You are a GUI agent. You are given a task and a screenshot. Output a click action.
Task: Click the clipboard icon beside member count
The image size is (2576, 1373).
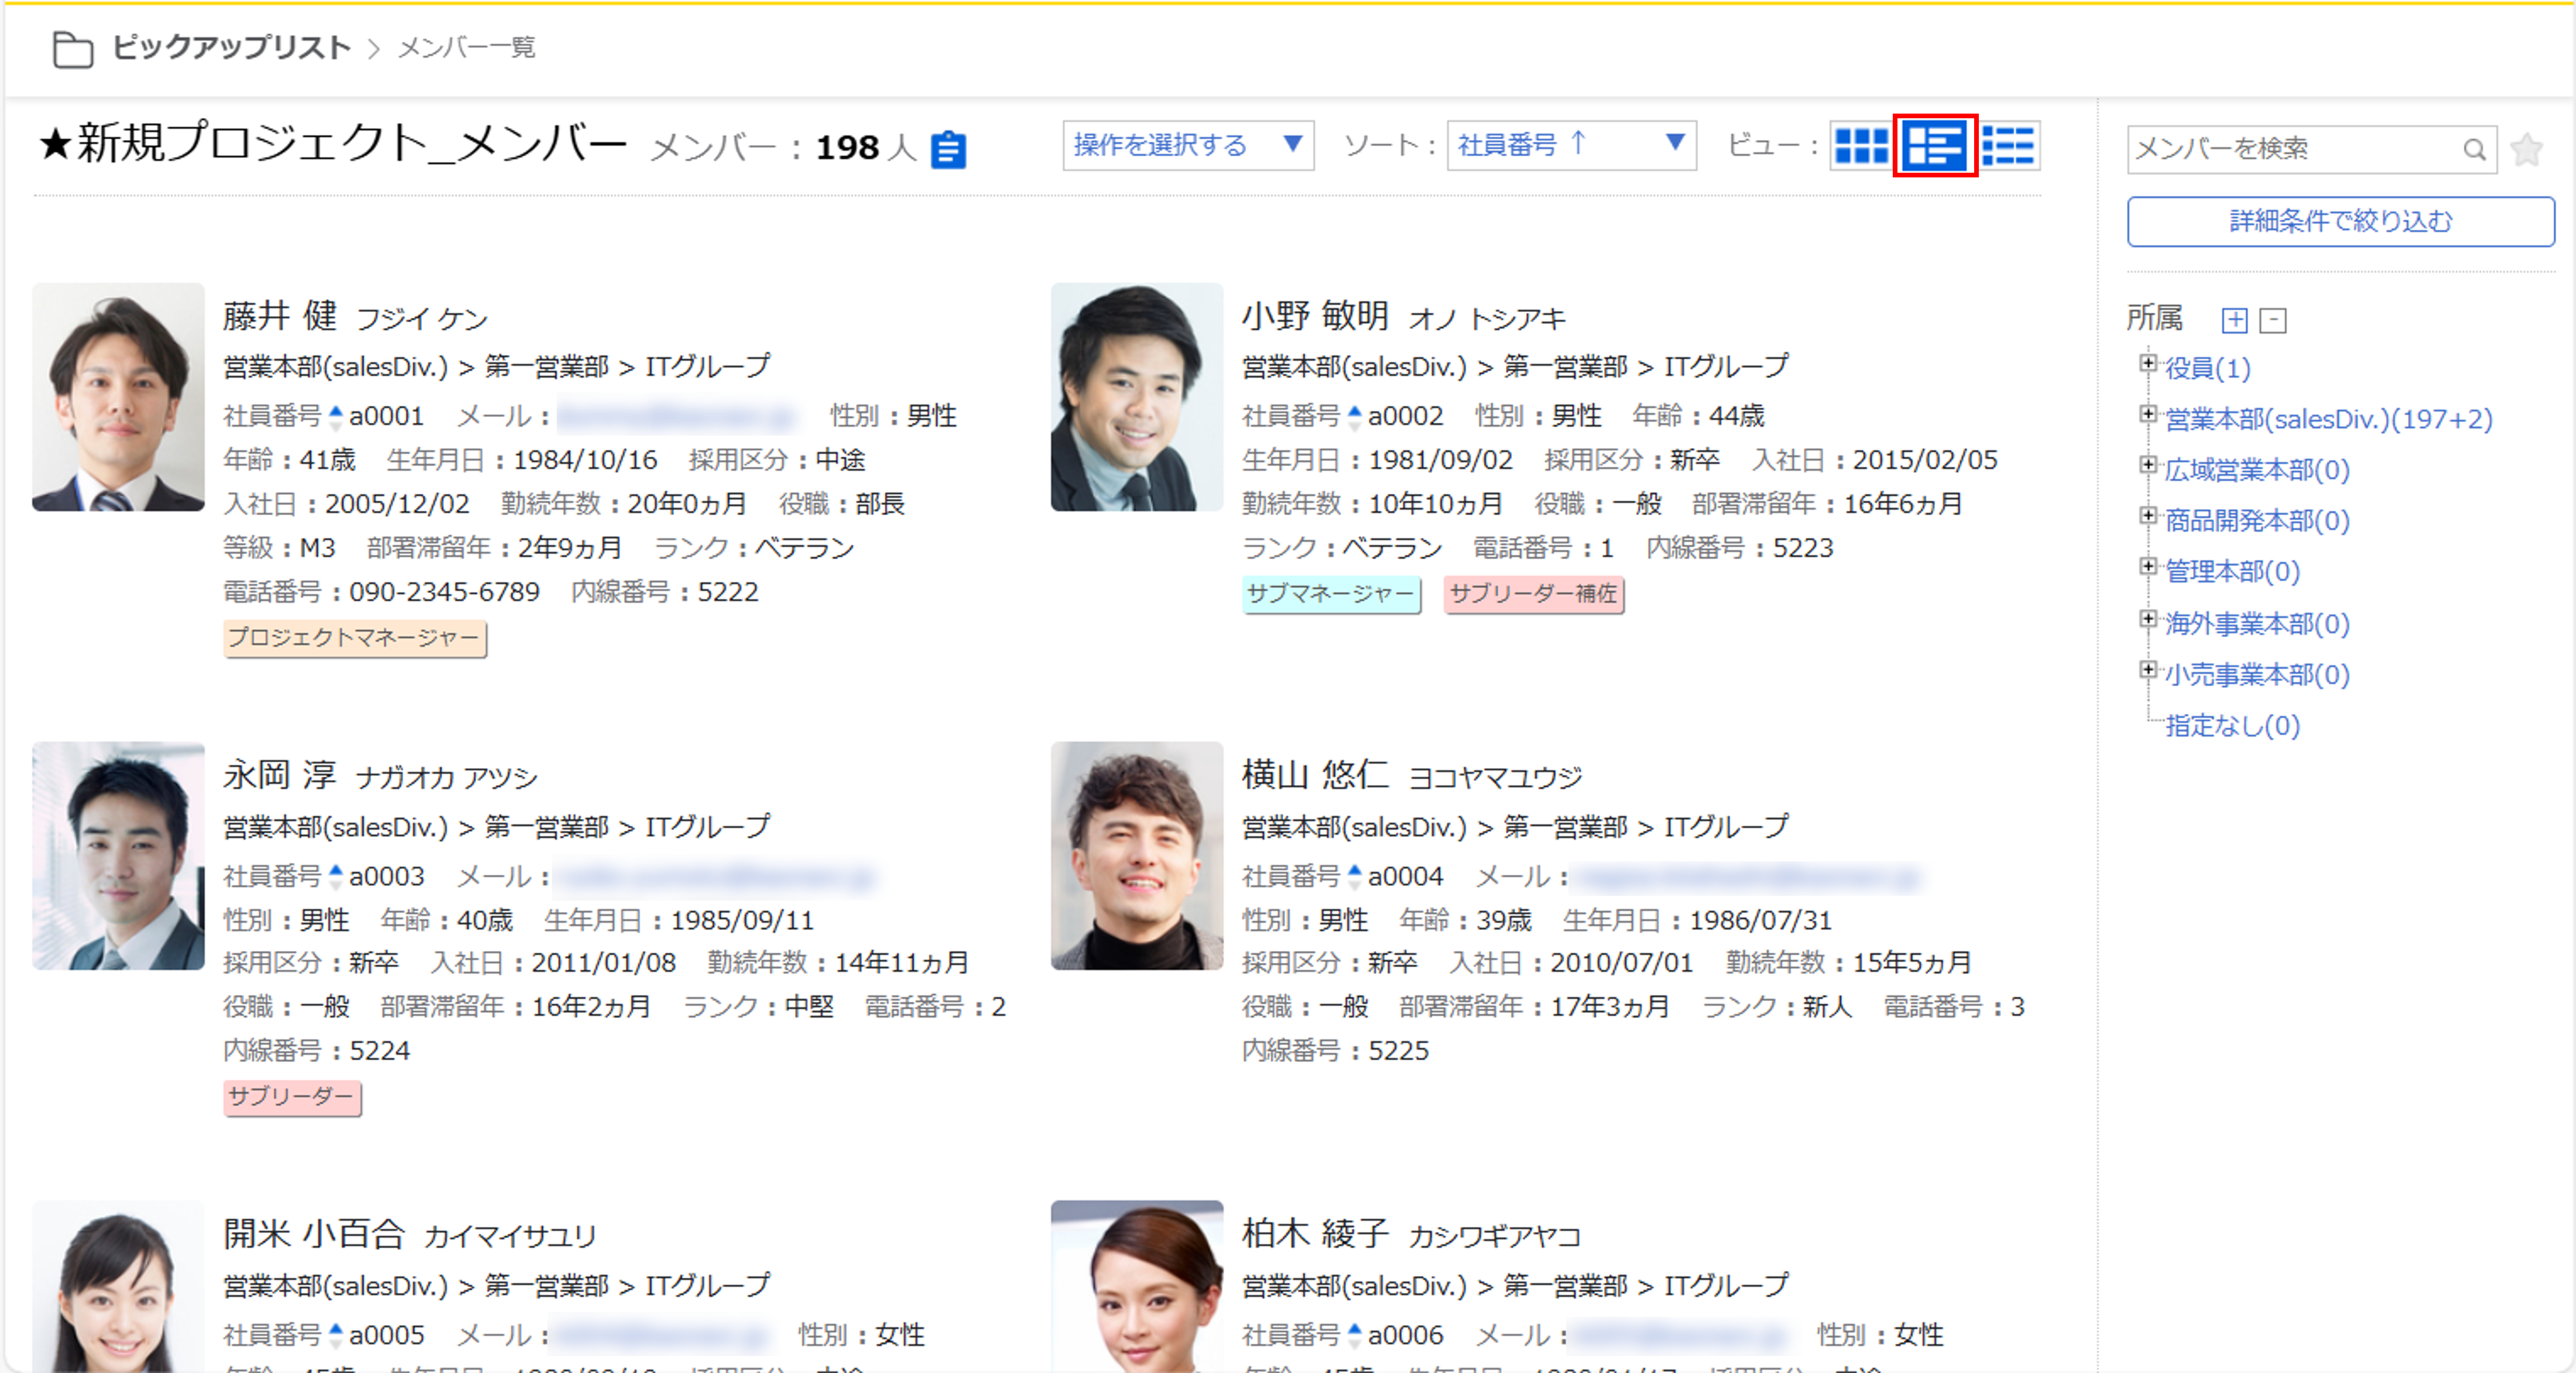pyautogui.click(x=947, y=150)
